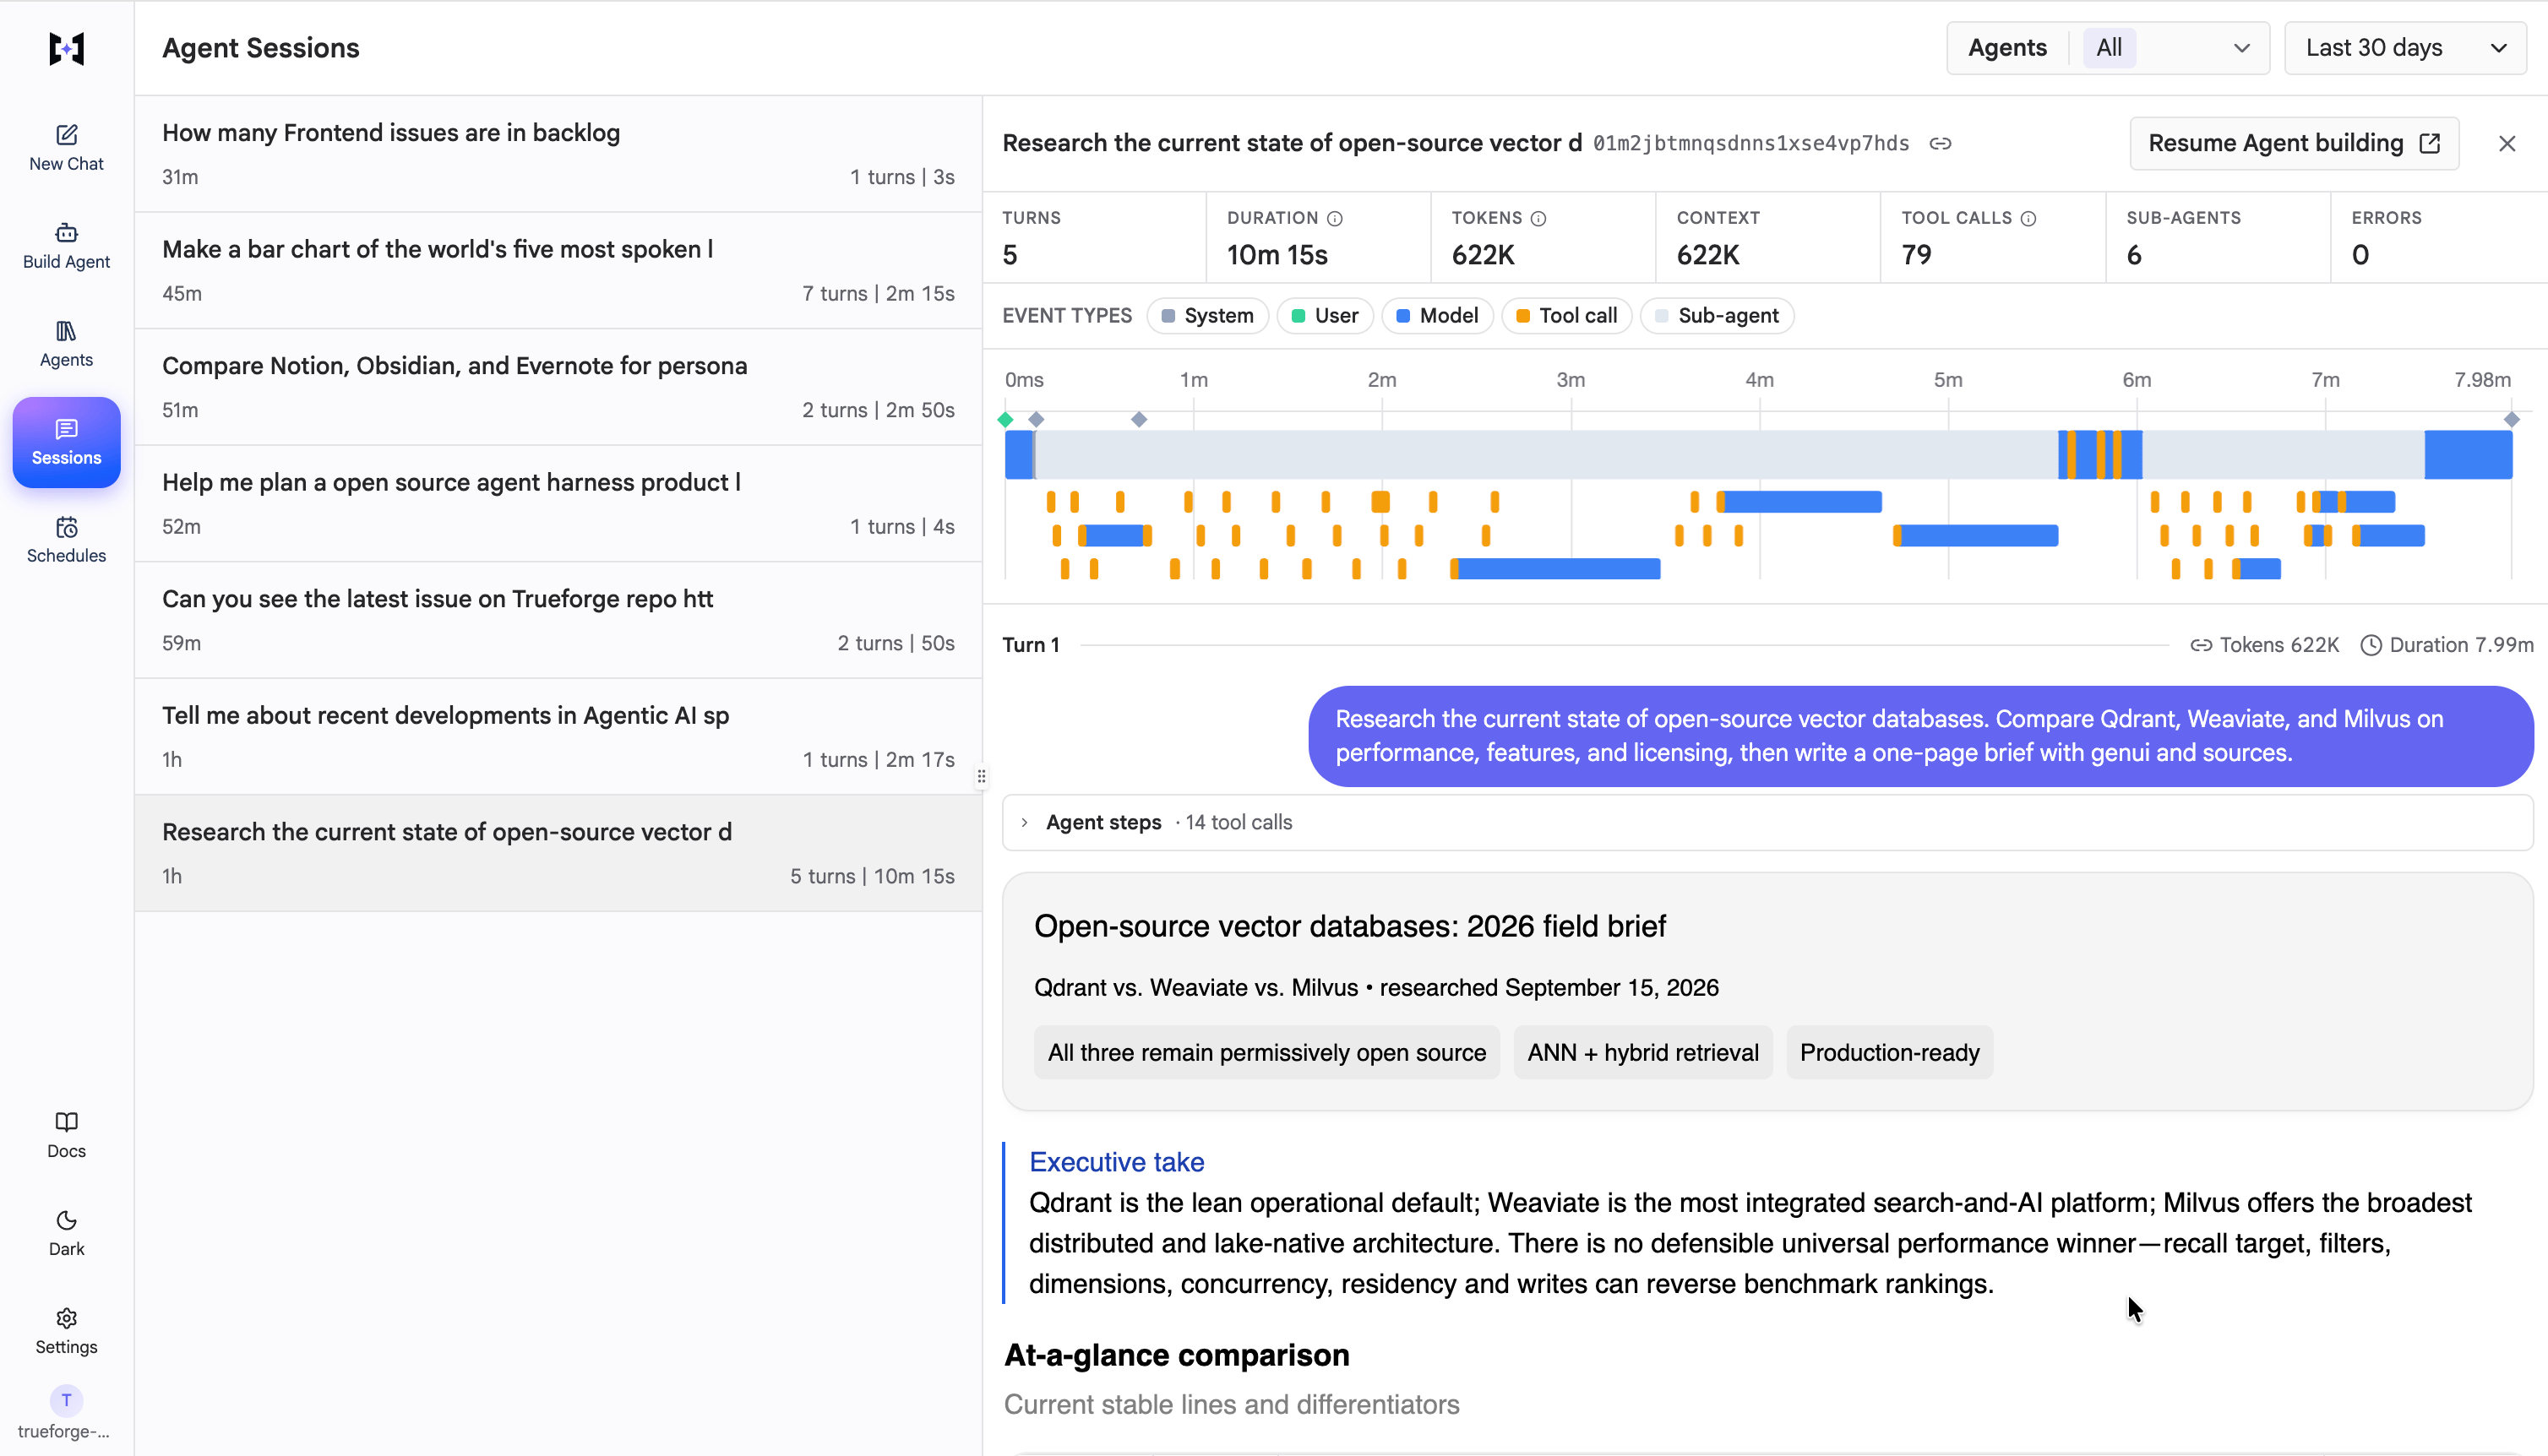Close the session detail panel

pyautogui.click(x=2507, y=143)
